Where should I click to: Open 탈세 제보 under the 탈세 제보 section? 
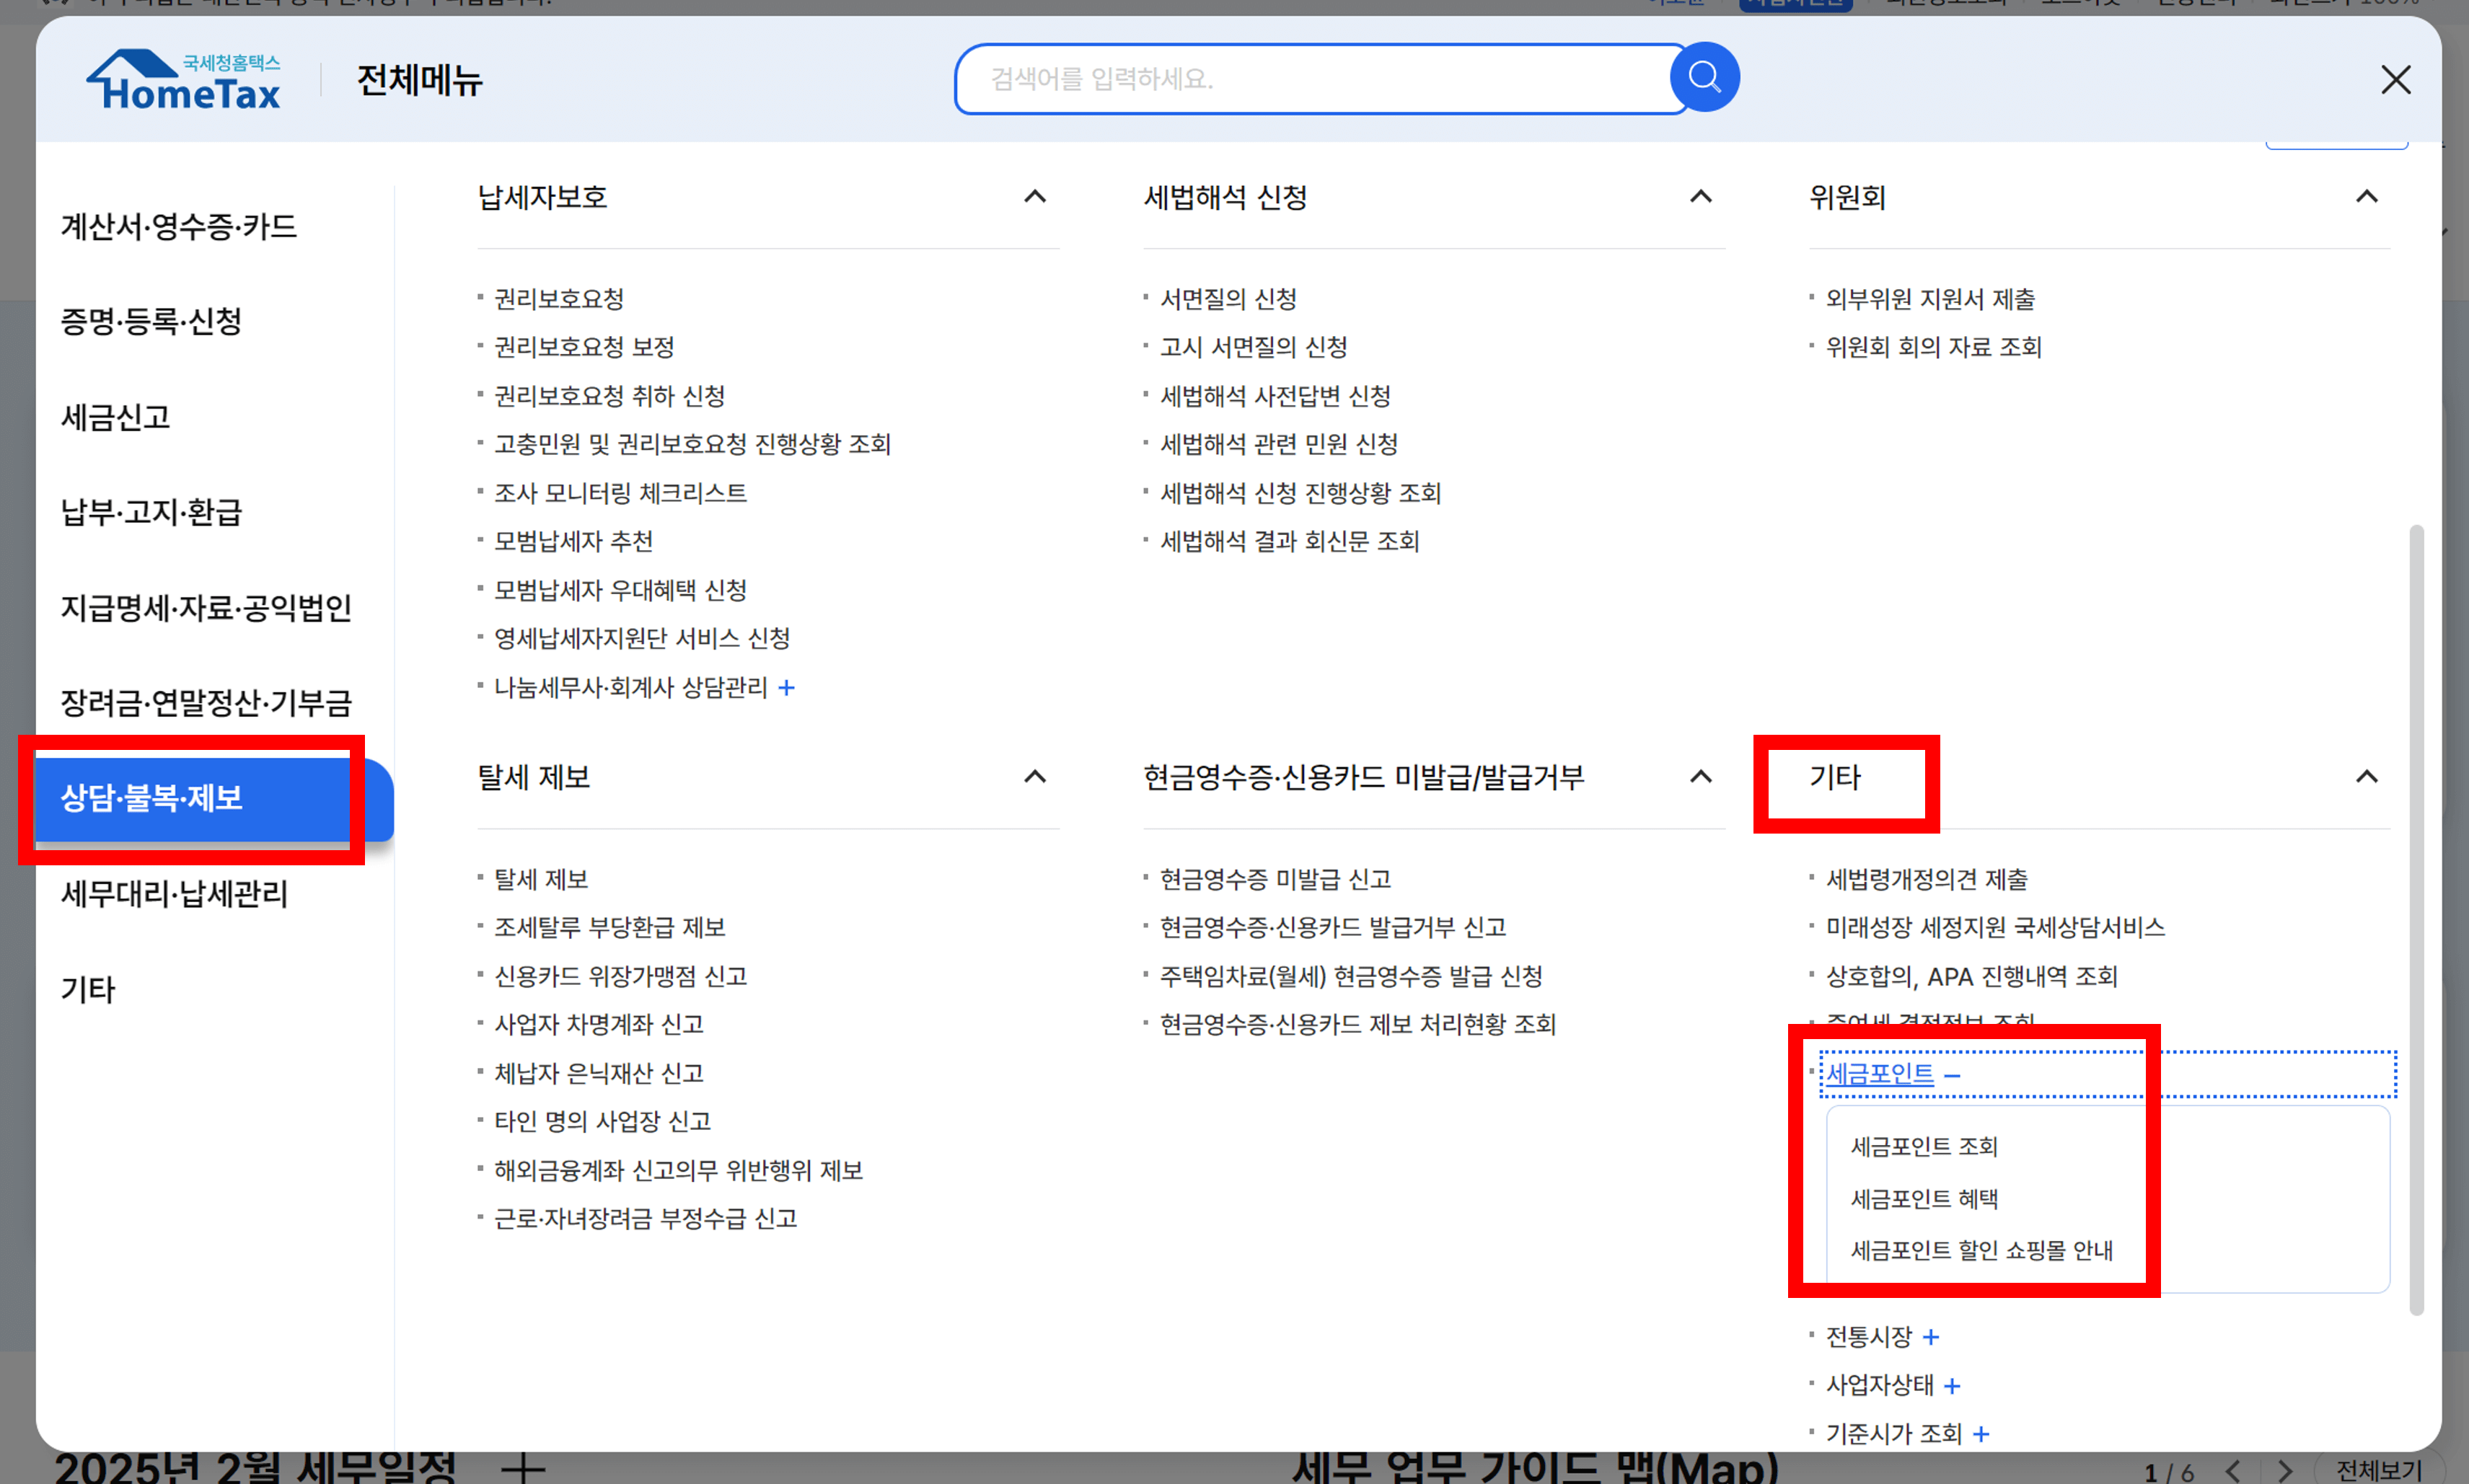click(x=540, y=879)
